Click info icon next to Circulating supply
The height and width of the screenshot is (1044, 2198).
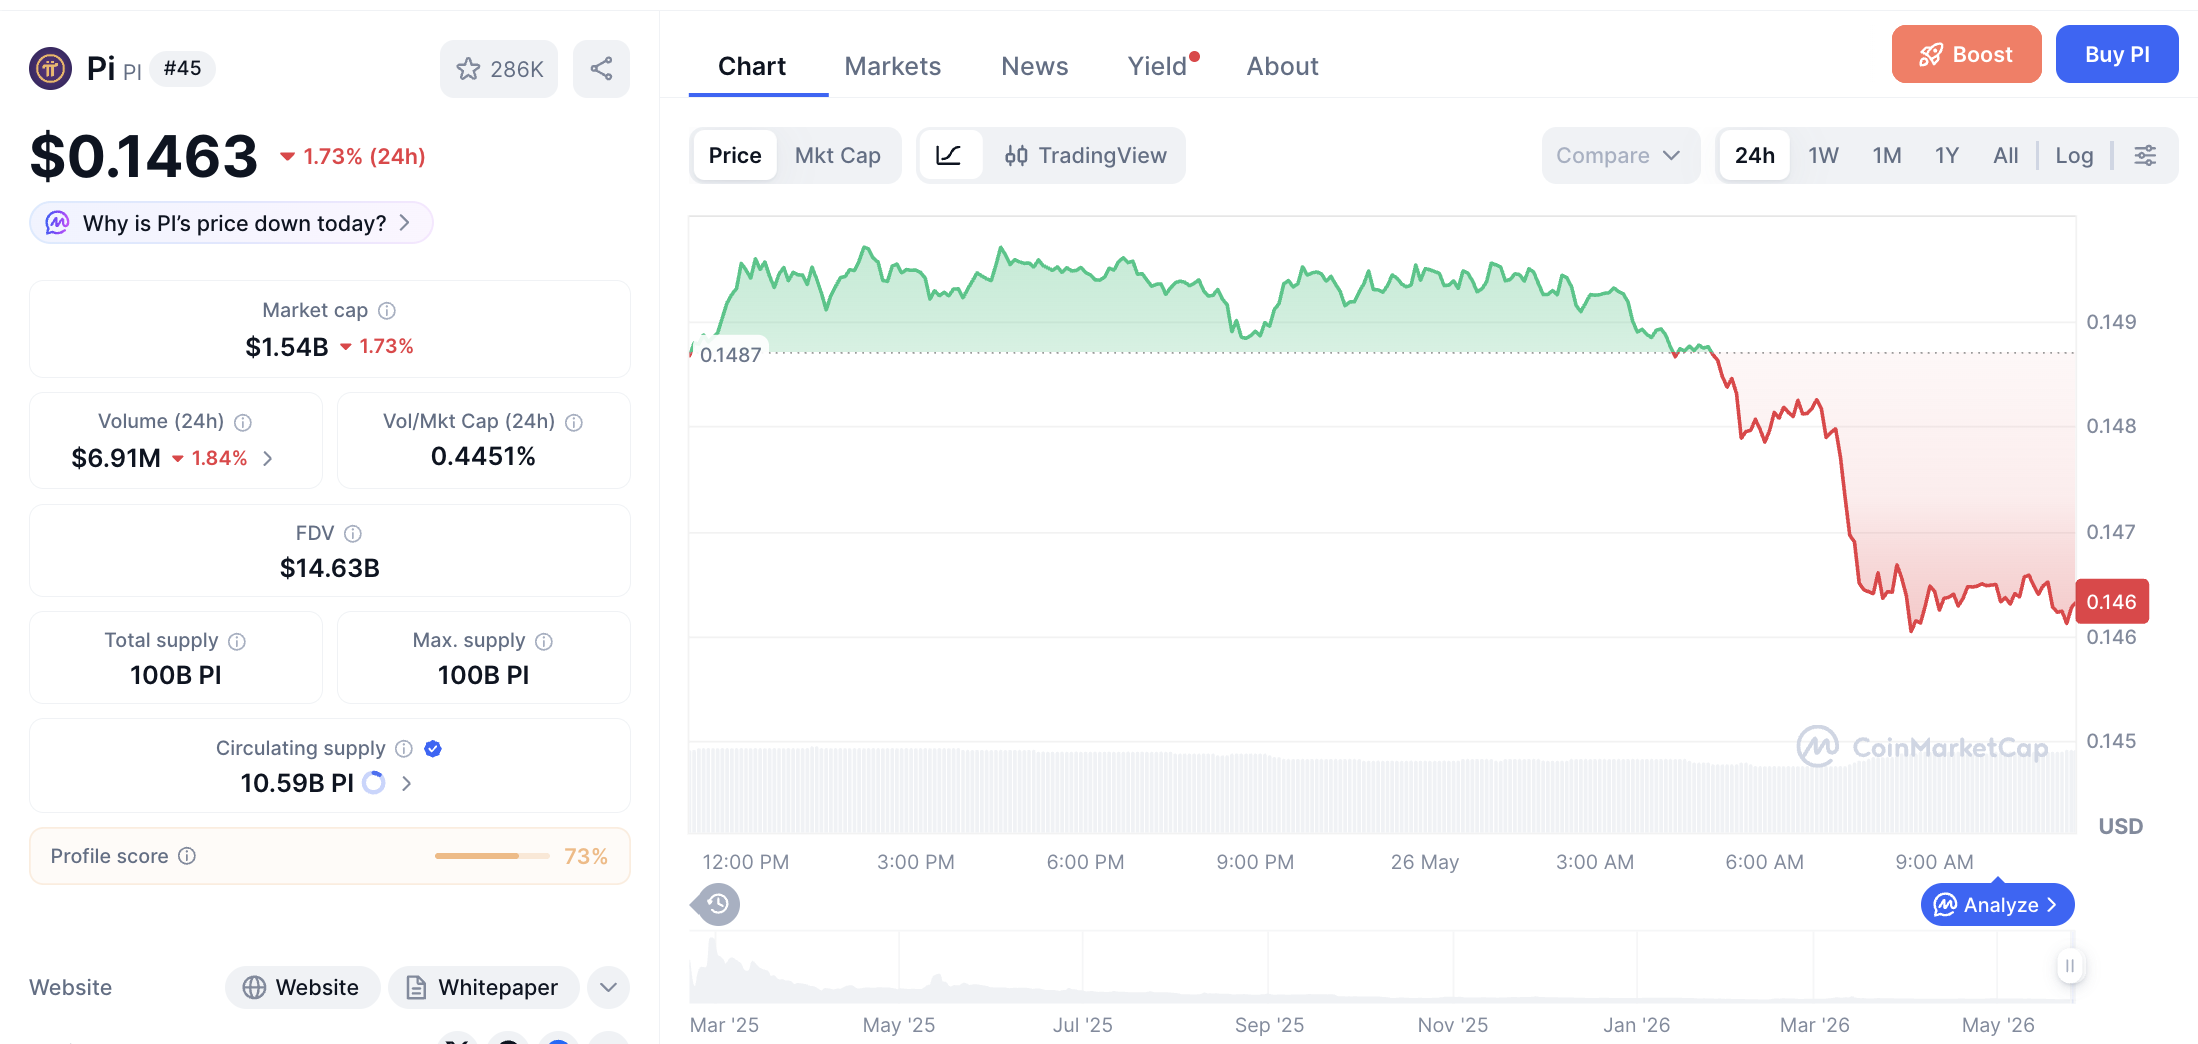[x=404, y=749]
